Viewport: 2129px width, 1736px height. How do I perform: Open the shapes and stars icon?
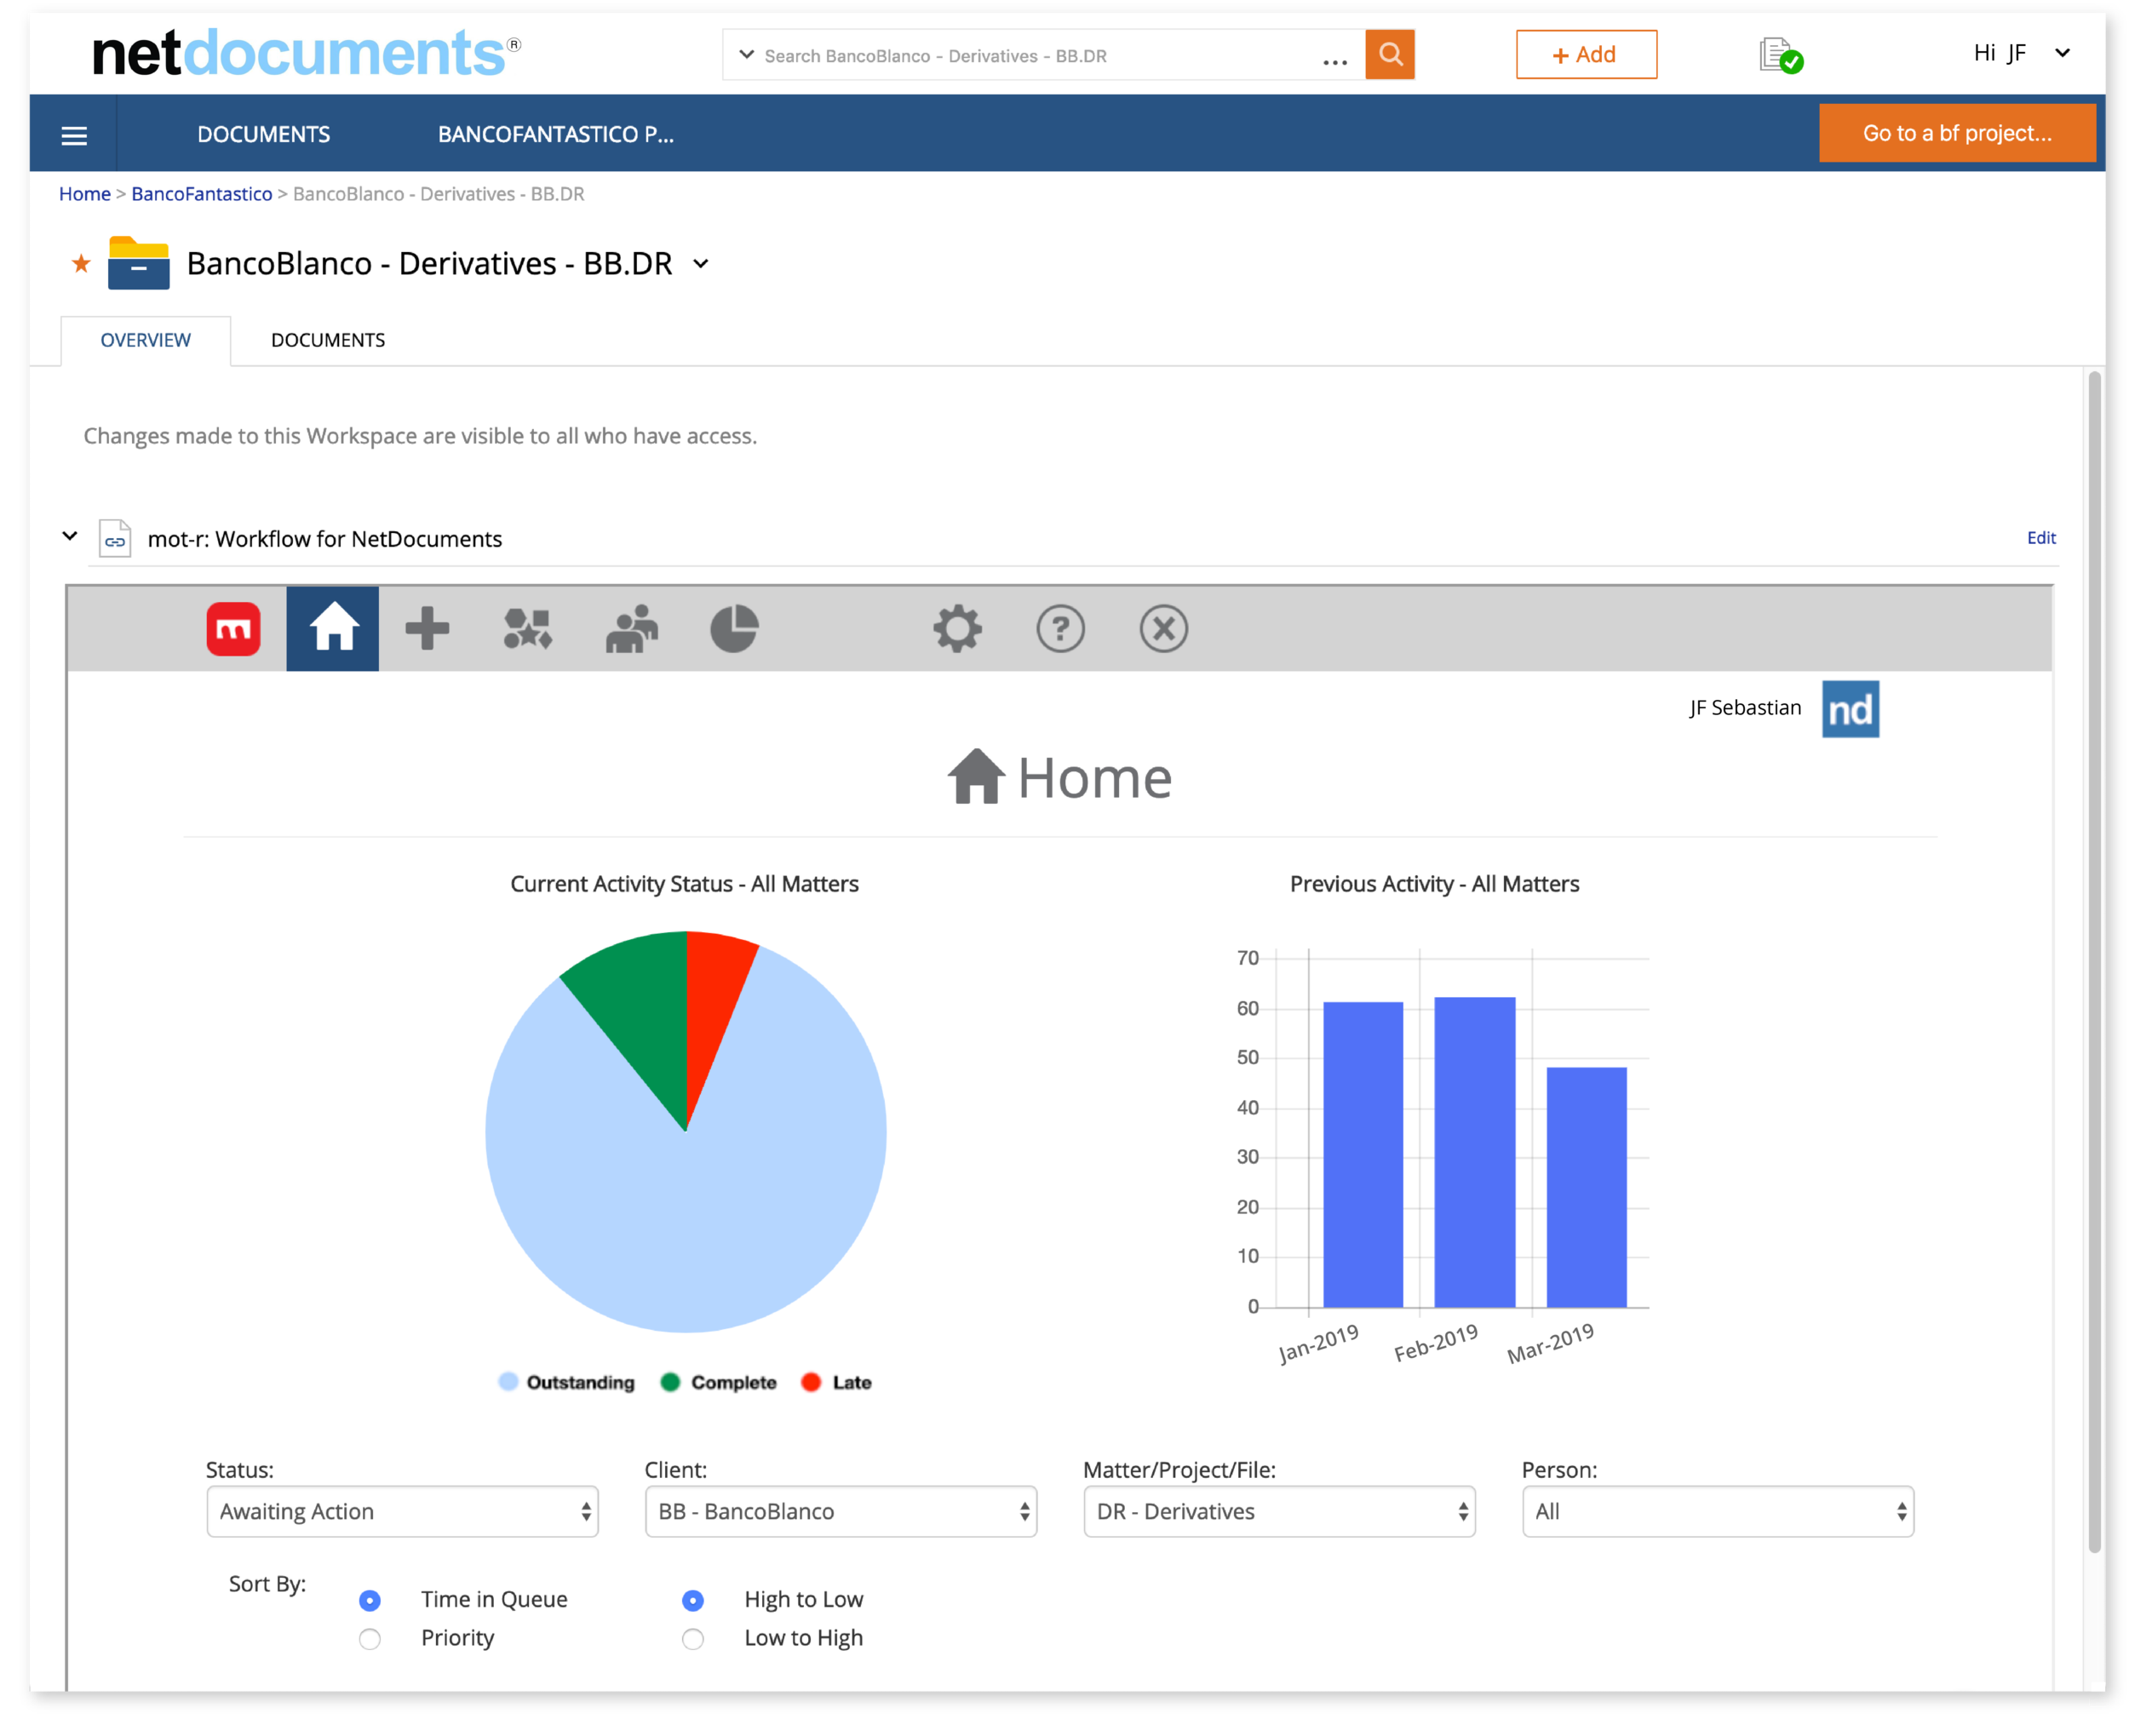(x=528, y=629)
